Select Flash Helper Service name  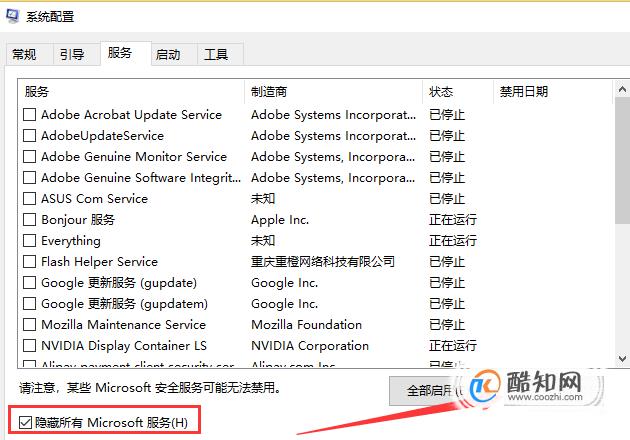coord(99,261)
